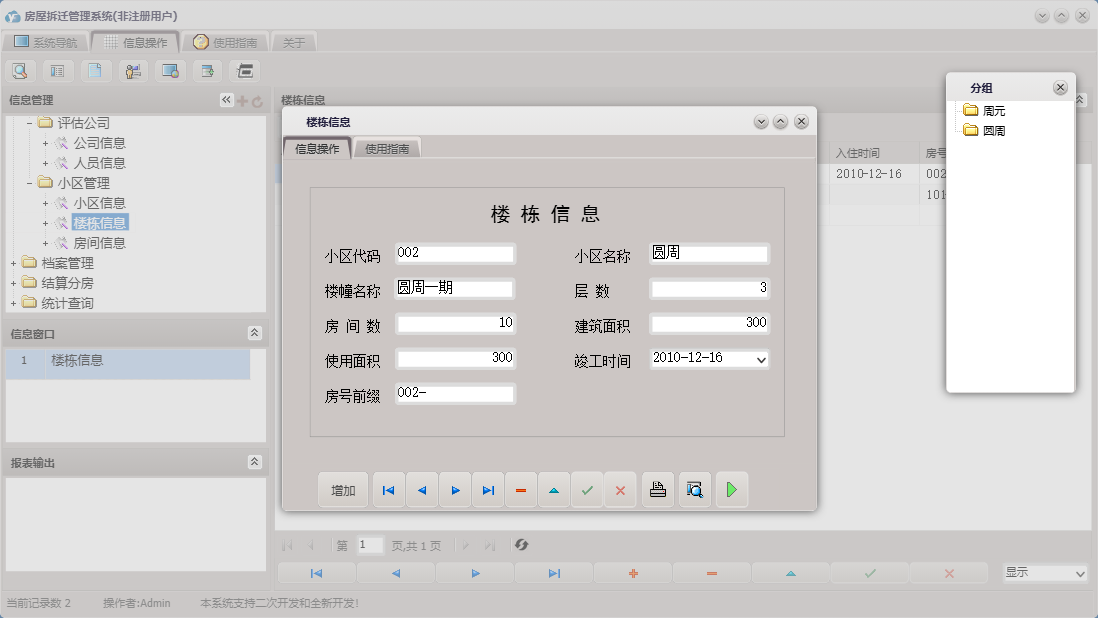Click the 小区代码 input field
The height and width of the screenshot is (618, 1098).
pos(455,253)
